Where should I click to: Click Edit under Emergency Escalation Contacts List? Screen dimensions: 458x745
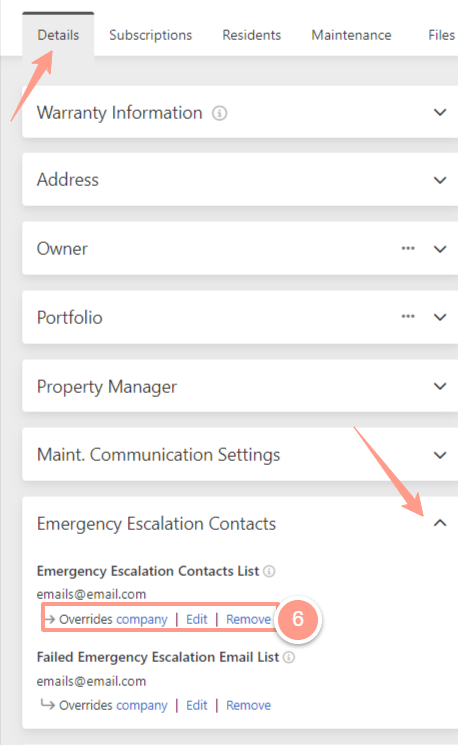click(x=197, y=619)
